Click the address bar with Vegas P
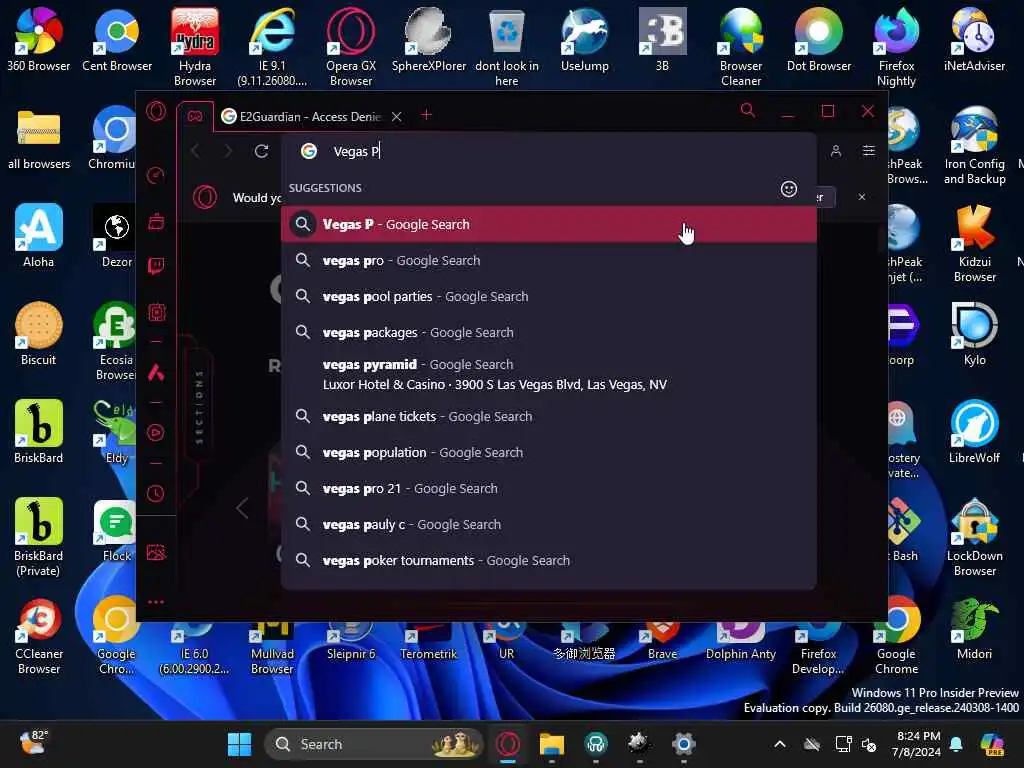 tap(549, 152)
